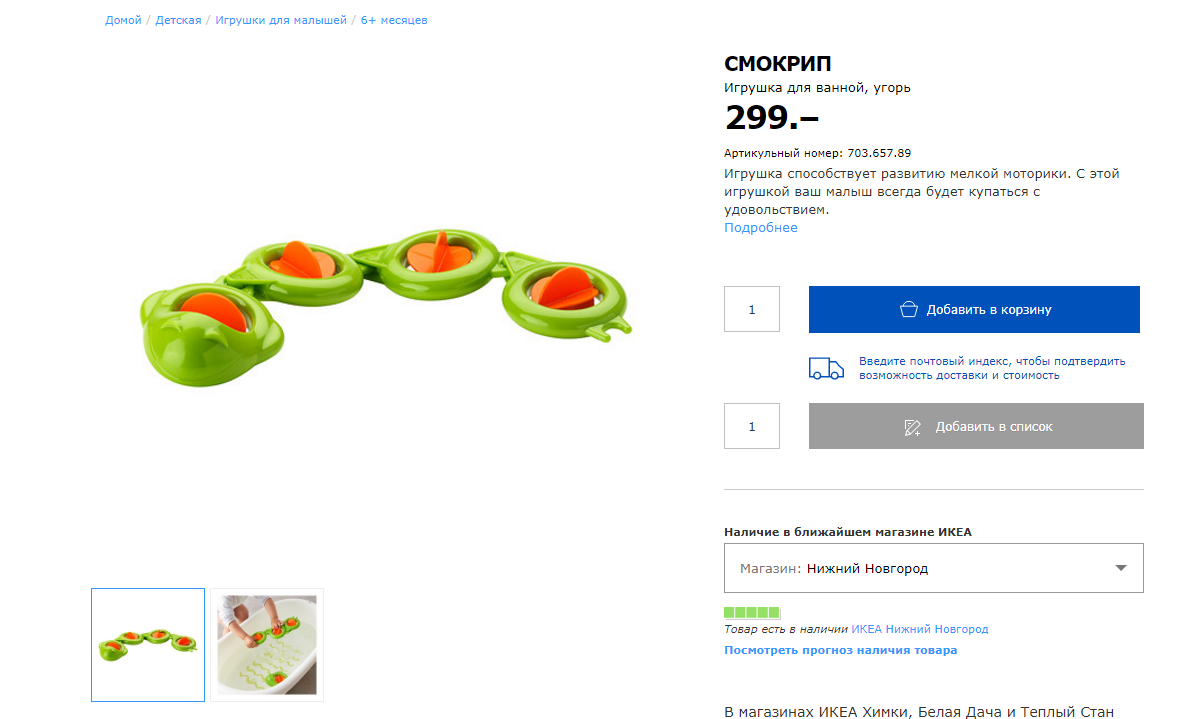Expand the Магазин store selector box
Viewport: 1177px width, 719px height.
point(933,568)
